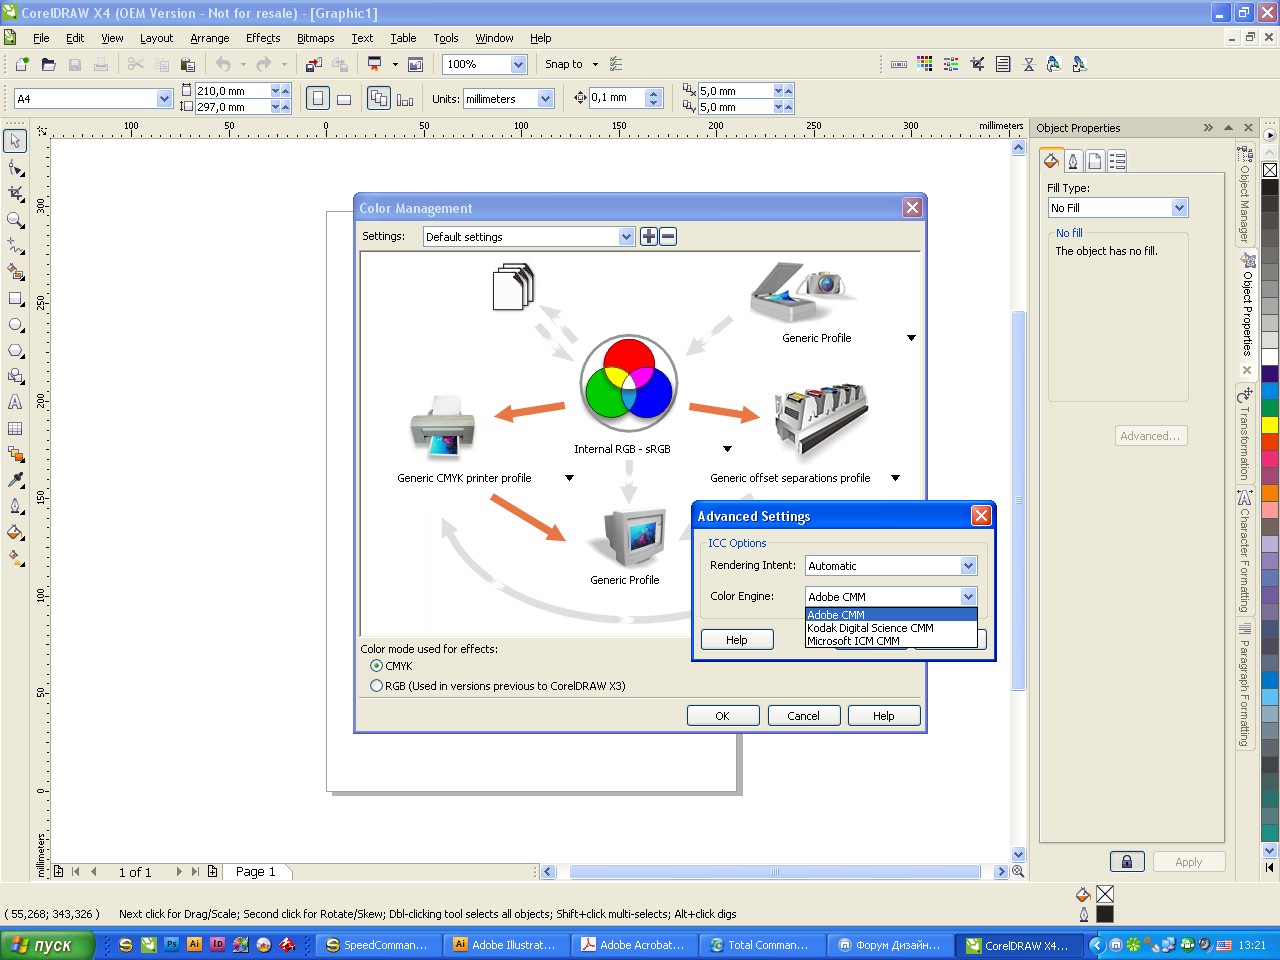The image size is (1280, 960).
Task: Toggle the lock button in Object Properties
Action: point(1127,862)
